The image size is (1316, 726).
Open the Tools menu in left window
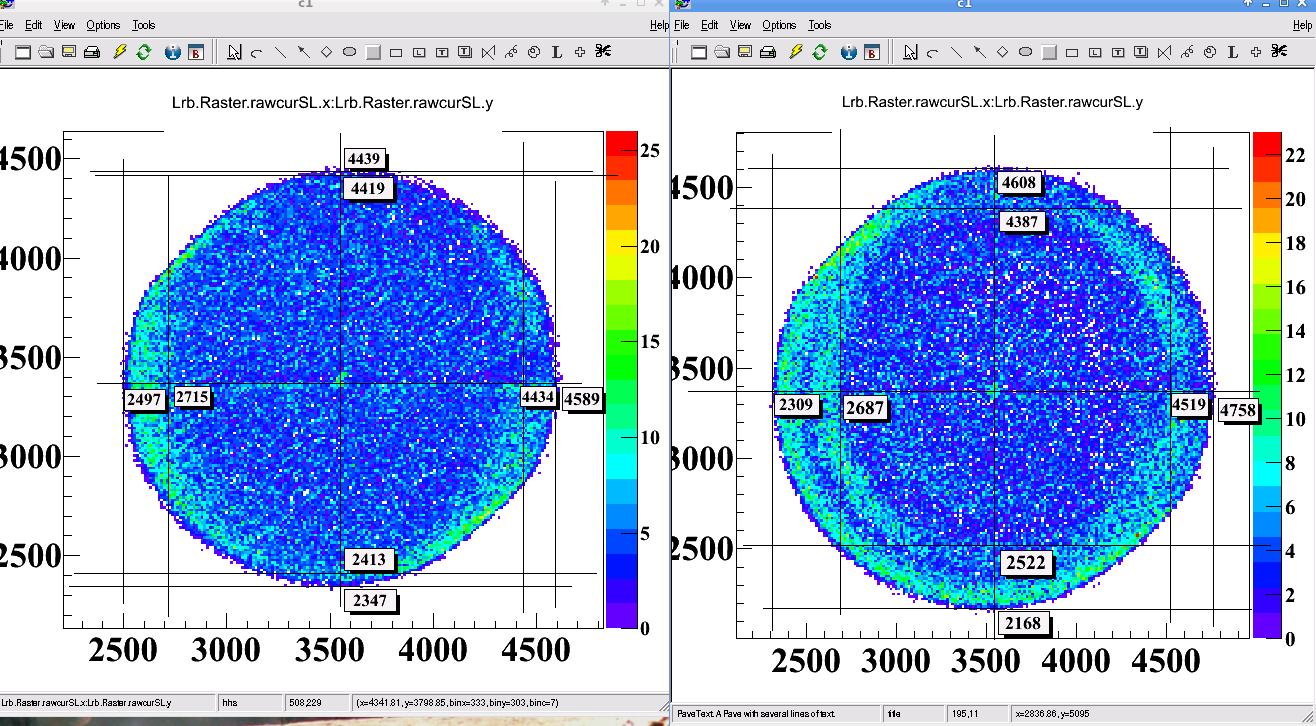[144, 25]
